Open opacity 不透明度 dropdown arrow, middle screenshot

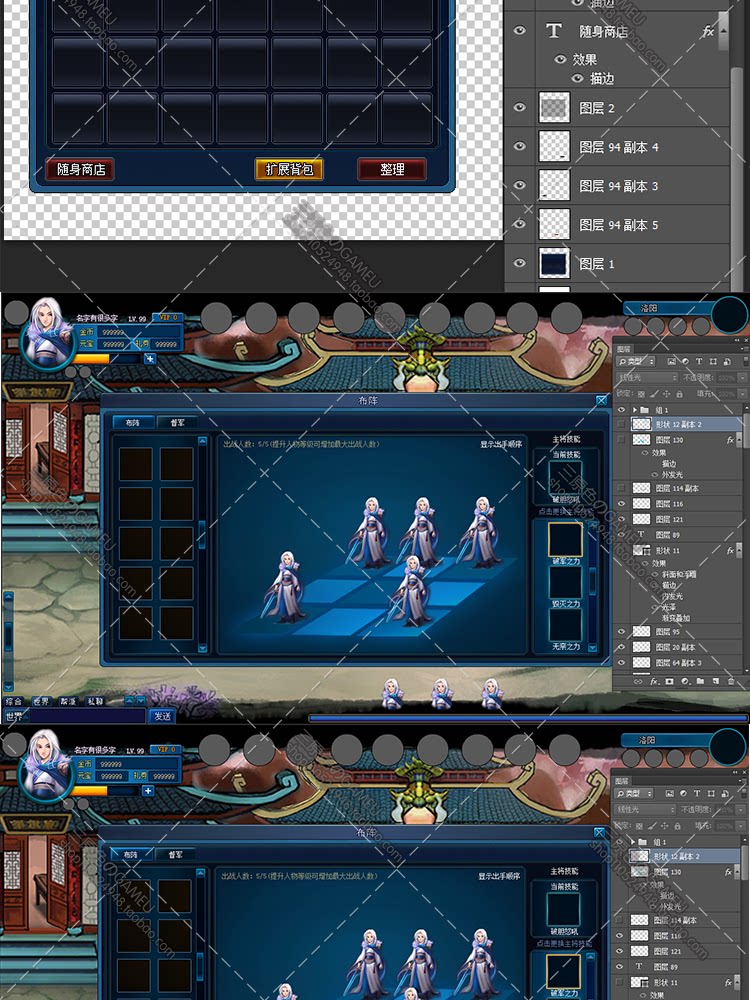pos(742,378)
